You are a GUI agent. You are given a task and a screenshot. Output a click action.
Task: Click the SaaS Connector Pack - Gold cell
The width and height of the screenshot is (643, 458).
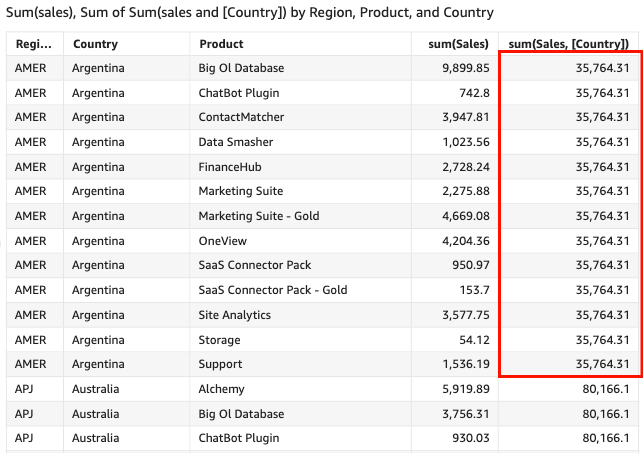(272, 290)
